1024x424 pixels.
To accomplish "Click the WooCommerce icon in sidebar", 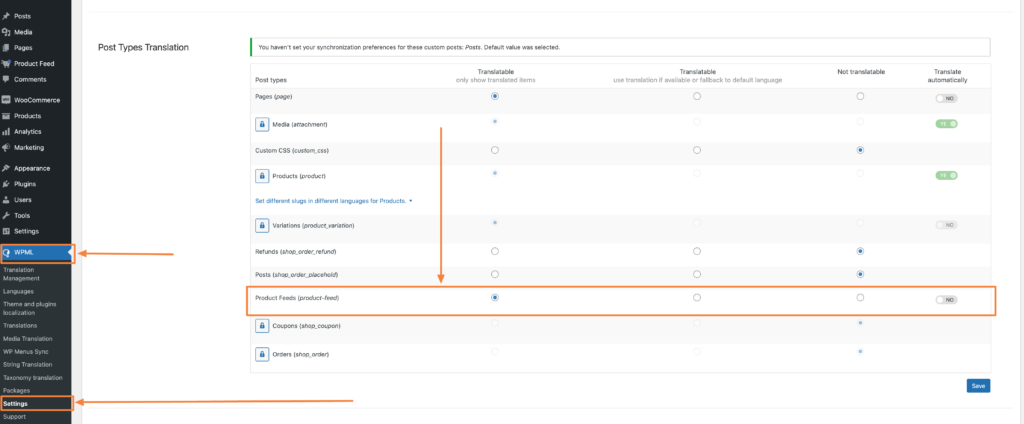I will (x=6, y=100).
